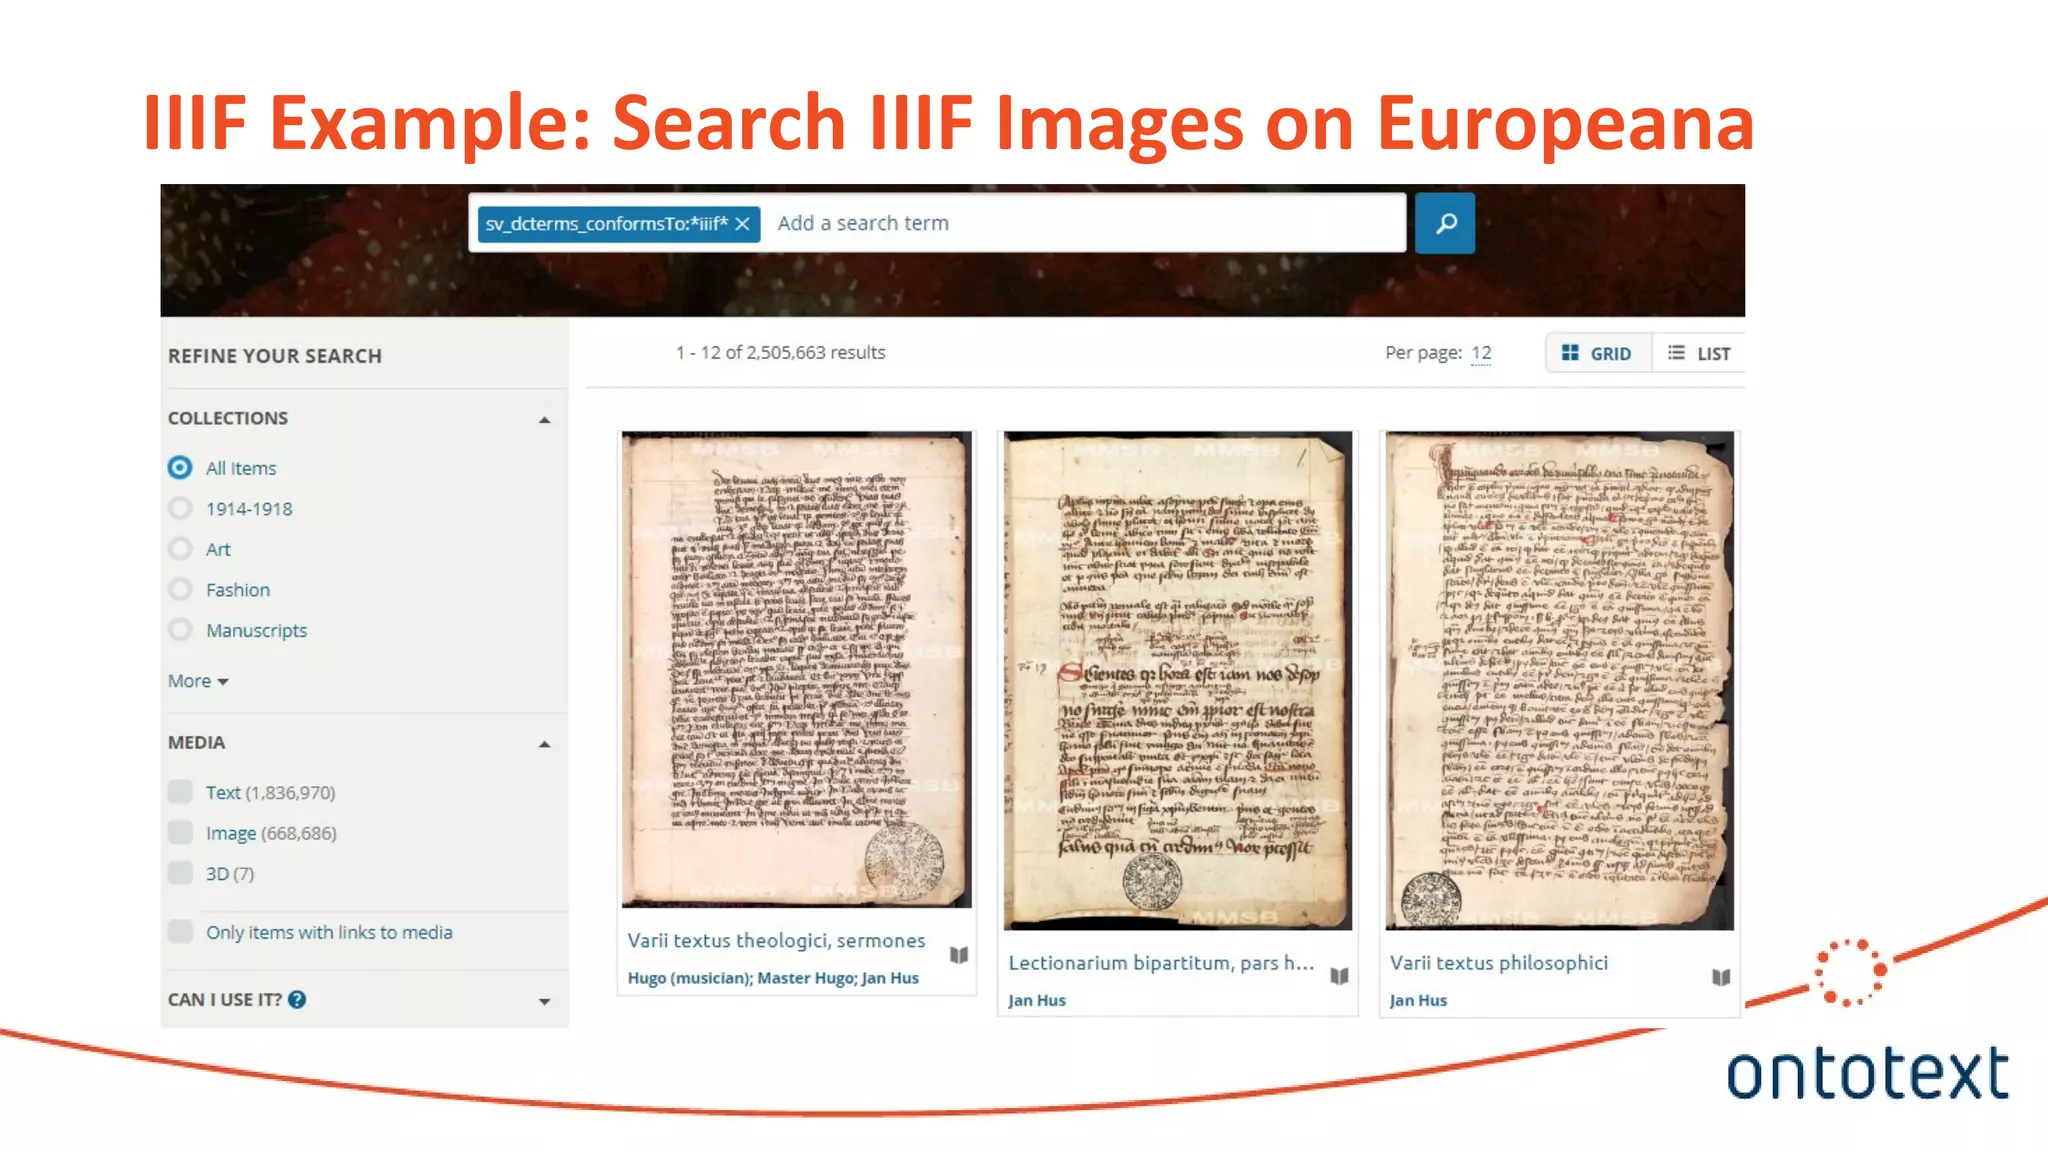Expand More collections list

point(197,681)
